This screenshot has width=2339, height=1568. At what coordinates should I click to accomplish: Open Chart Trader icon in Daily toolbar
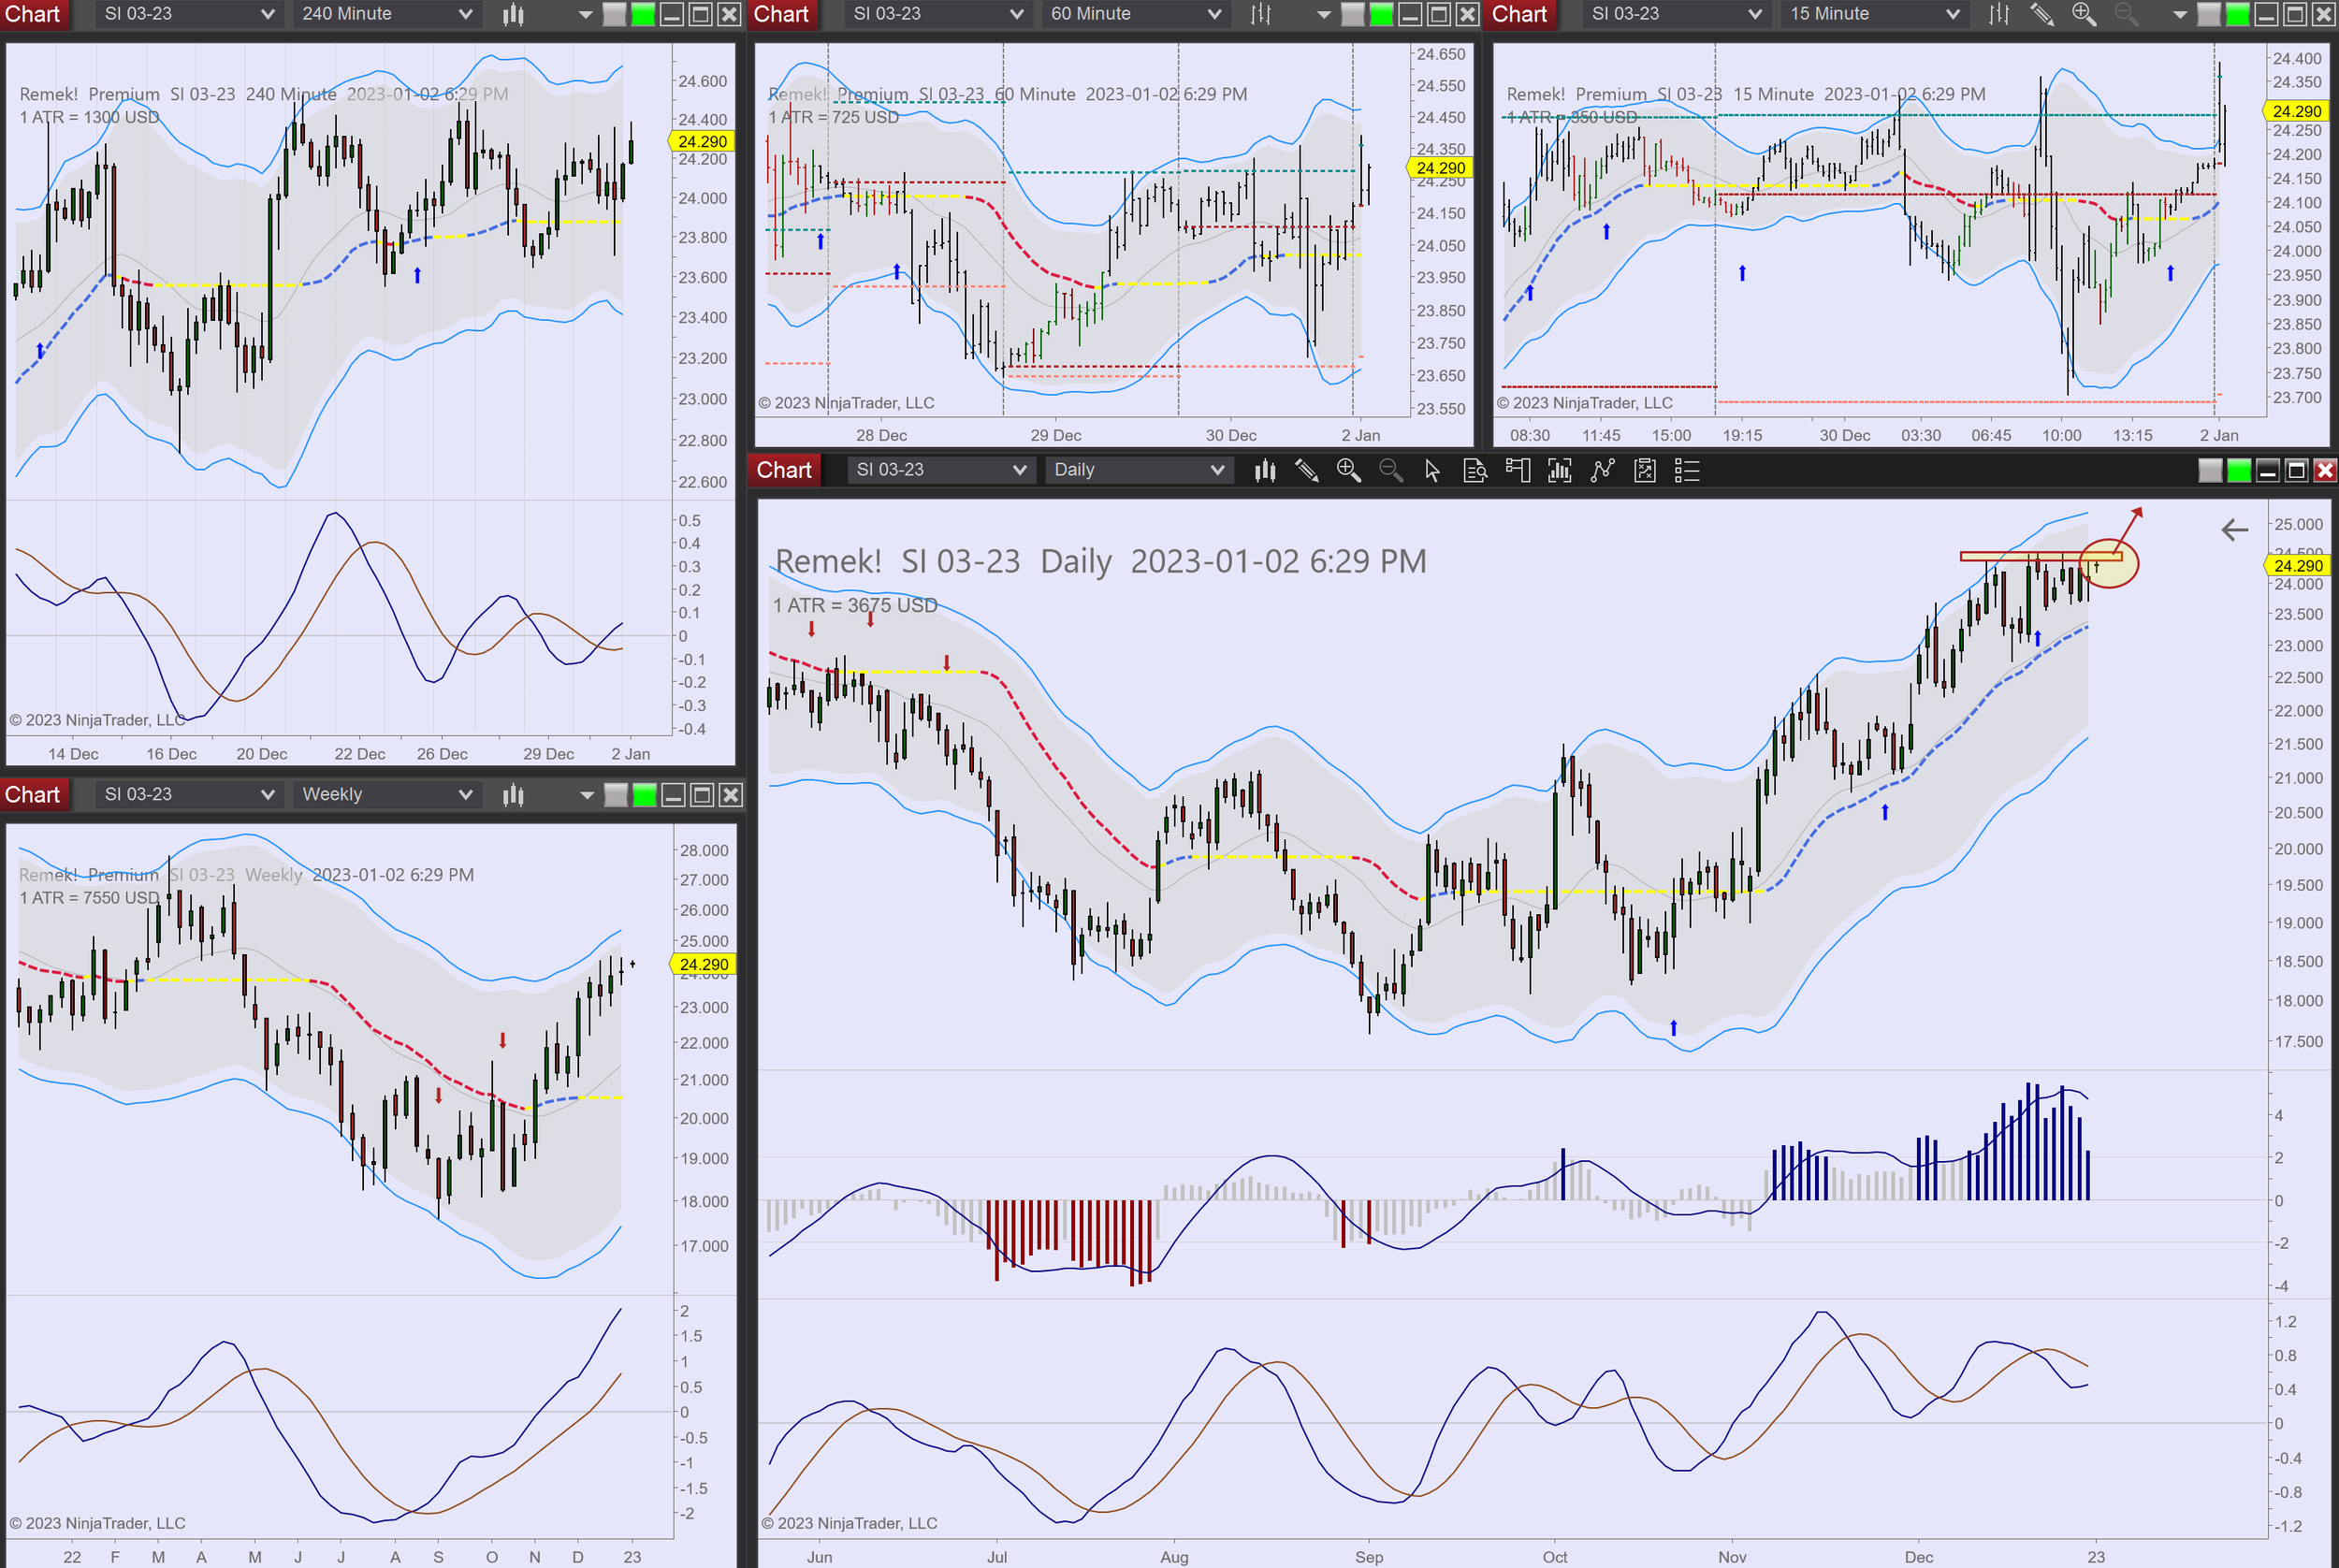pos(1517,470)
